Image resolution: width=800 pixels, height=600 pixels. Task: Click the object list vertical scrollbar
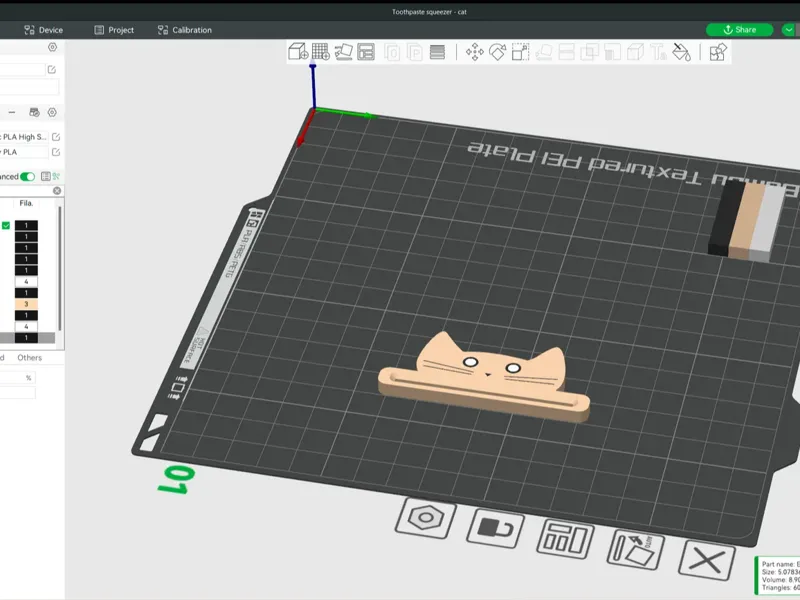pyautogui.click(x=60, y=268)
